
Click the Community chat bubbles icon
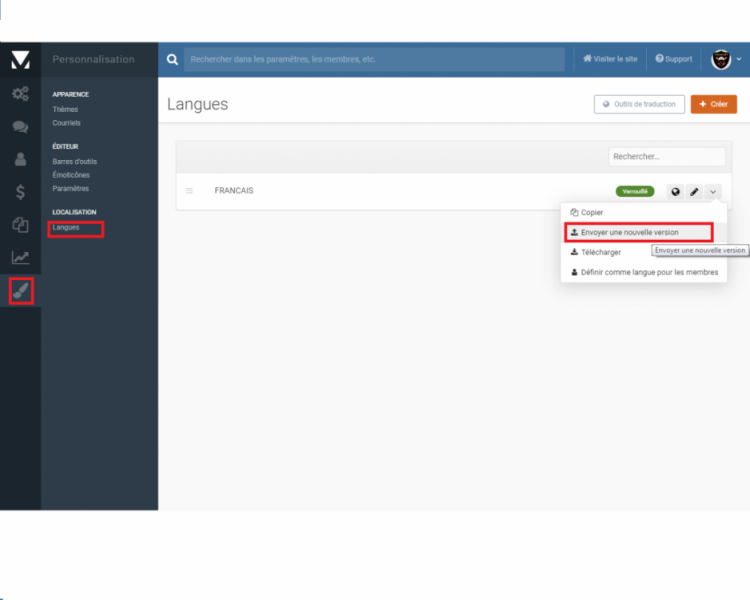pyautogui.click(x=20, y=127)
